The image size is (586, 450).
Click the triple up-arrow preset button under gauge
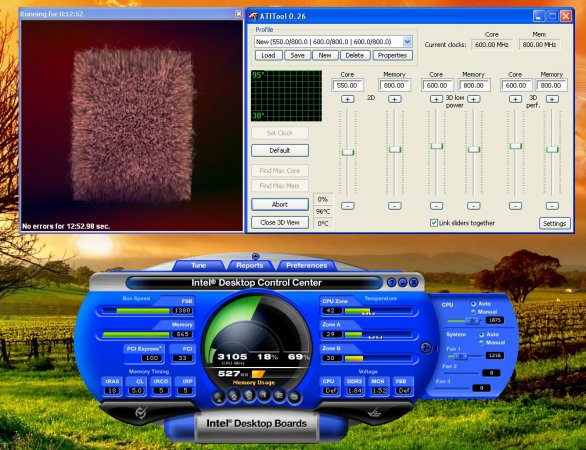(x=249, y=395)
